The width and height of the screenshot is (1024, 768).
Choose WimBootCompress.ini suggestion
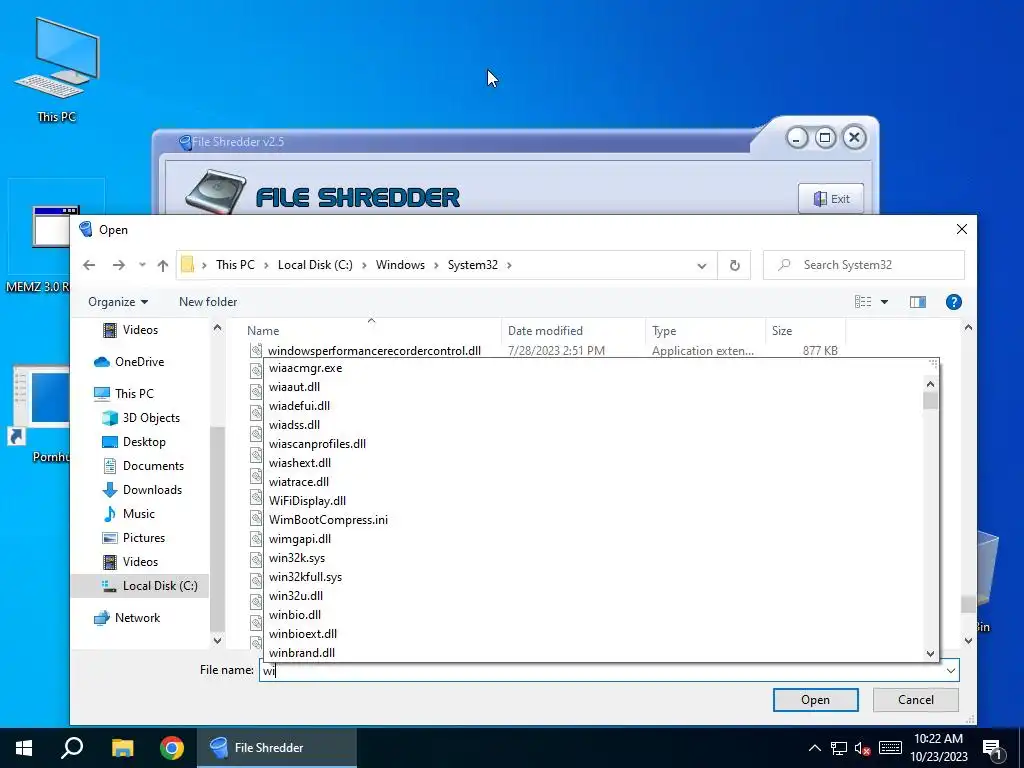[328, 520]
